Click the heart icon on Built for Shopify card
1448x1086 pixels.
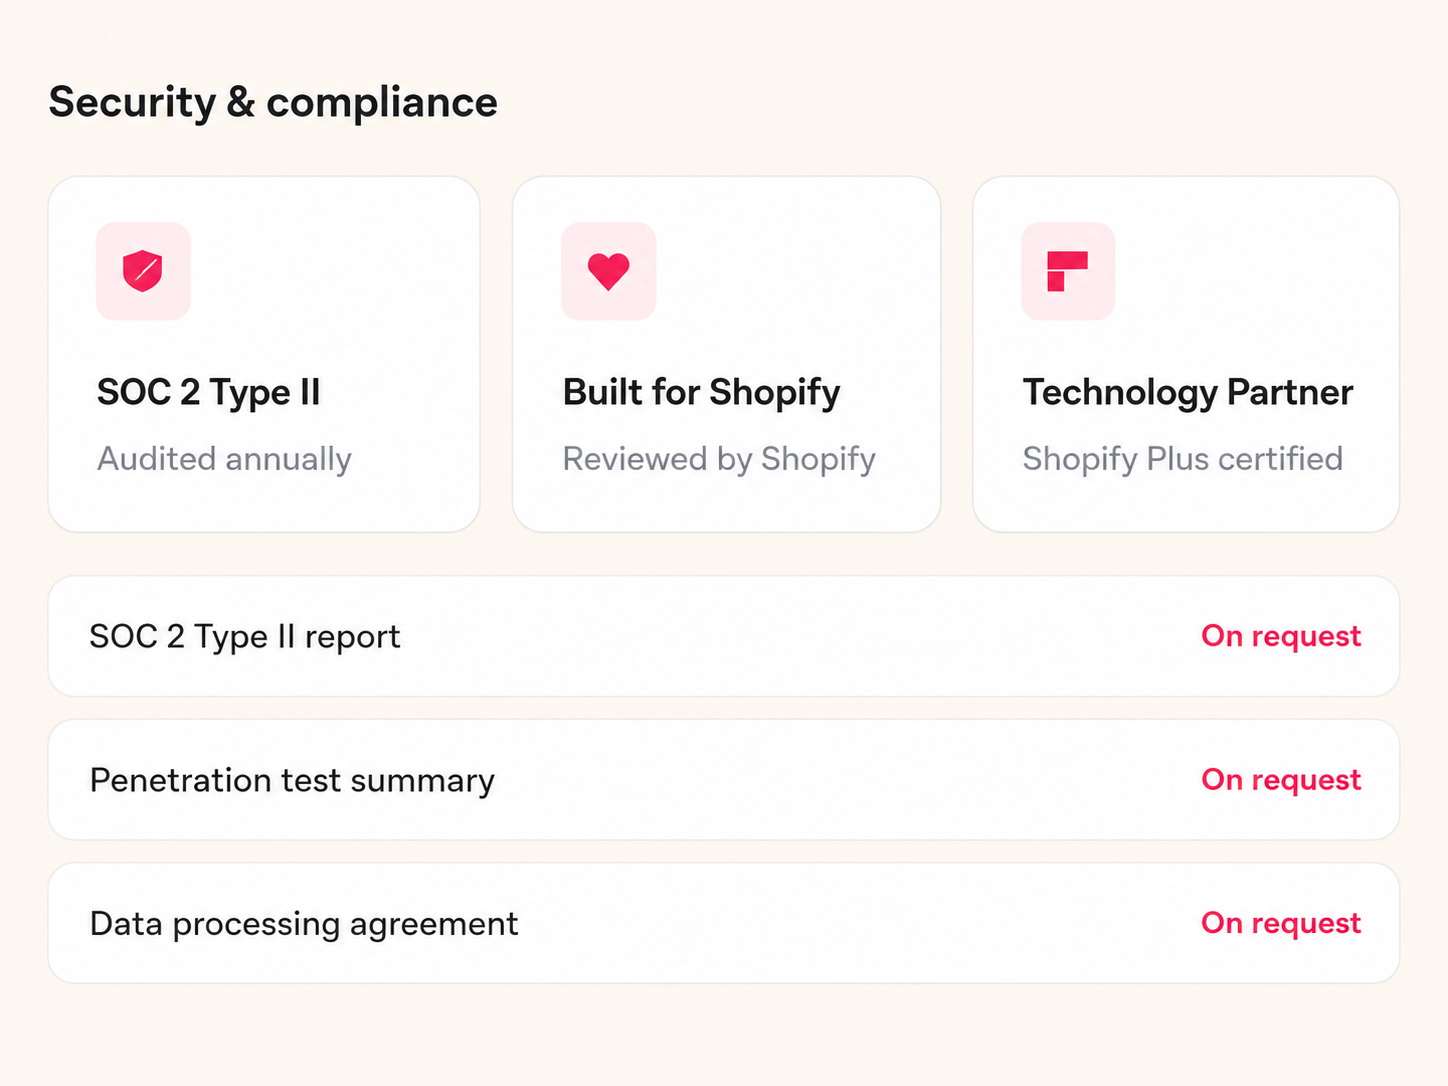(608, 271)
